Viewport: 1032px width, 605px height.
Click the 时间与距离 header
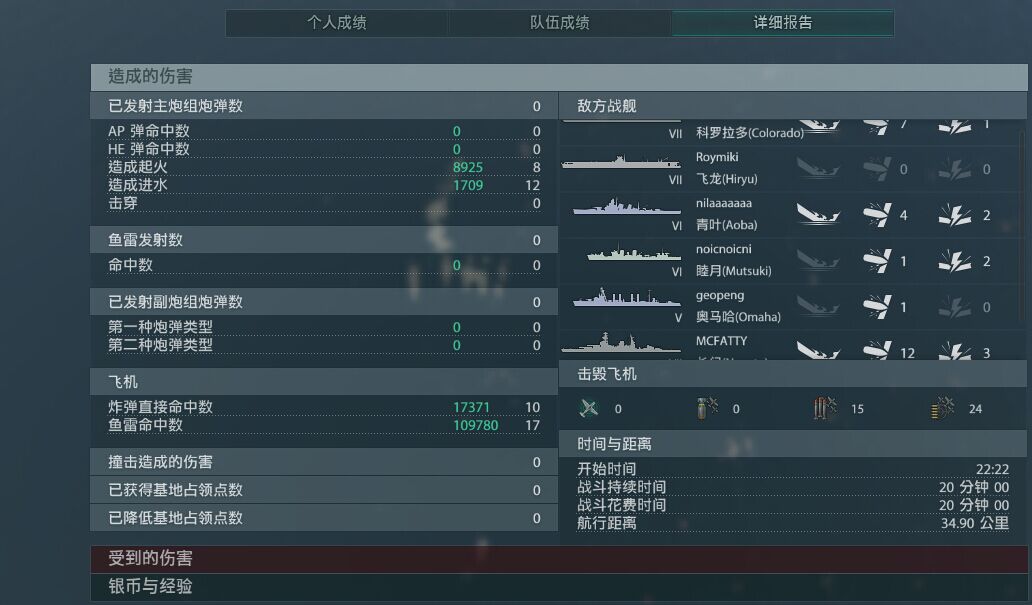pos(792,444)
